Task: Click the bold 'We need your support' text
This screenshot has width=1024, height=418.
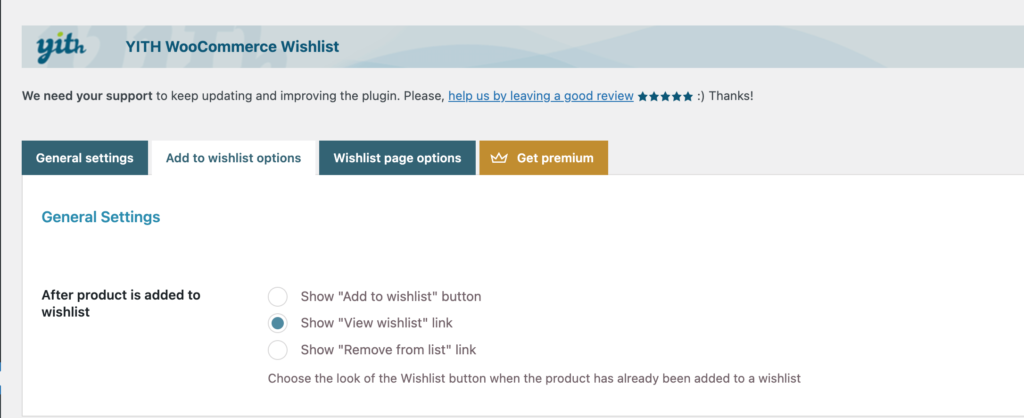Action: point(87,96)
